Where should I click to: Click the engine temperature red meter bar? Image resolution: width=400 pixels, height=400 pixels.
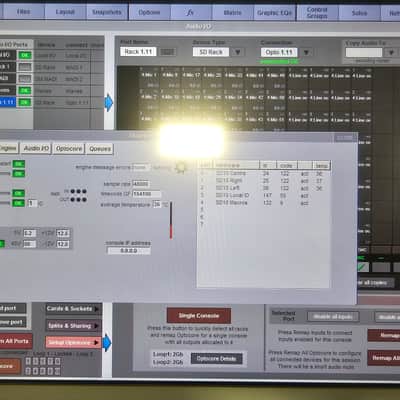[171, 220]
